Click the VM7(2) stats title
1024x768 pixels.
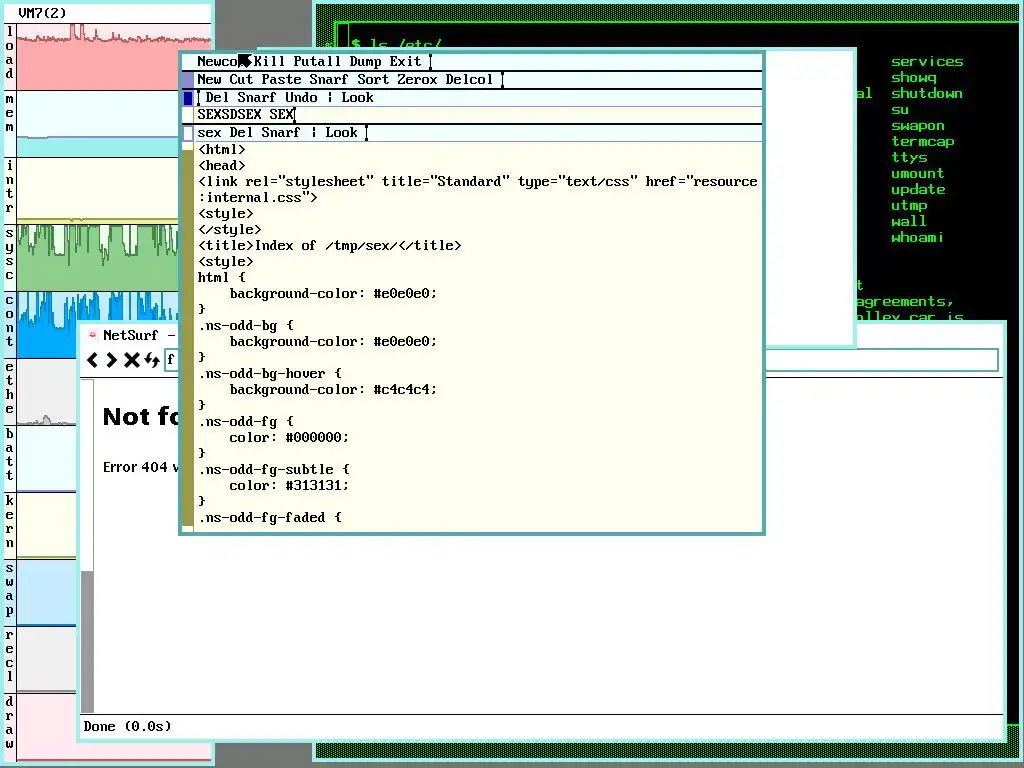[42, 13]
